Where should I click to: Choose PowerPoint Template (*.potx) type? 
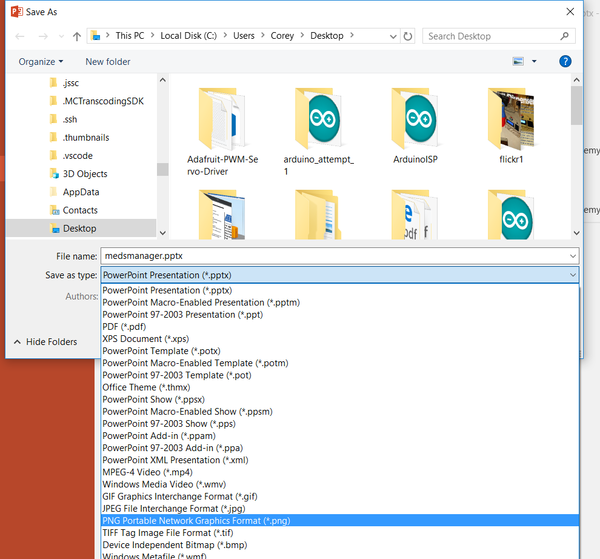(340, 351)
